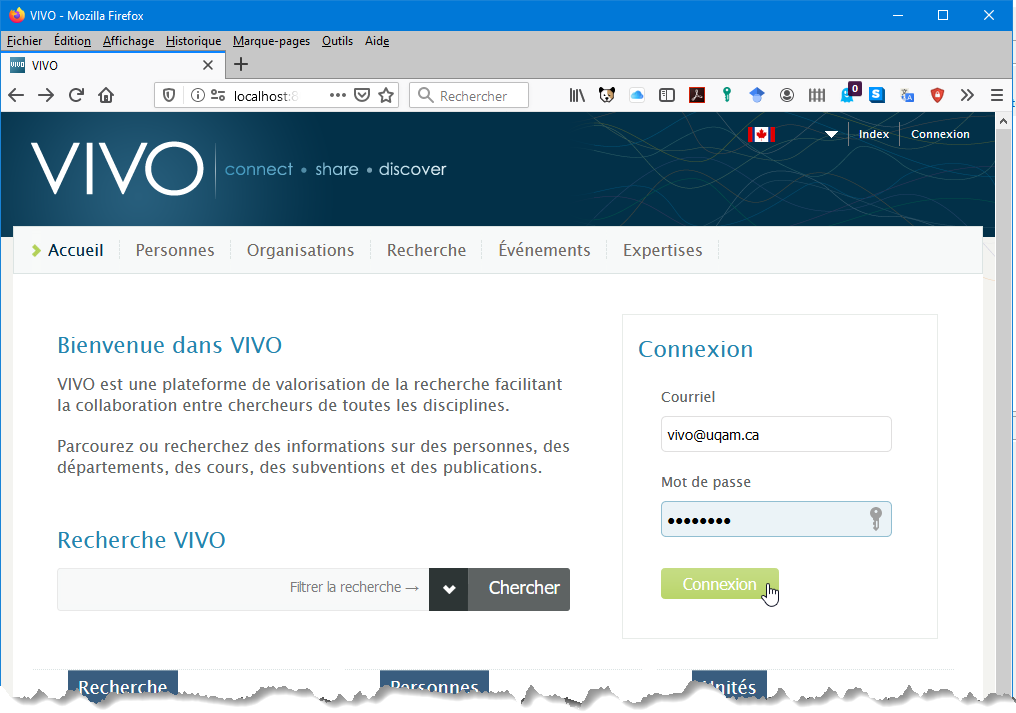Click the green Connexion login button
Image resolution: width=1016 pixels, height=713 pixels.
(x=719, y=583)
